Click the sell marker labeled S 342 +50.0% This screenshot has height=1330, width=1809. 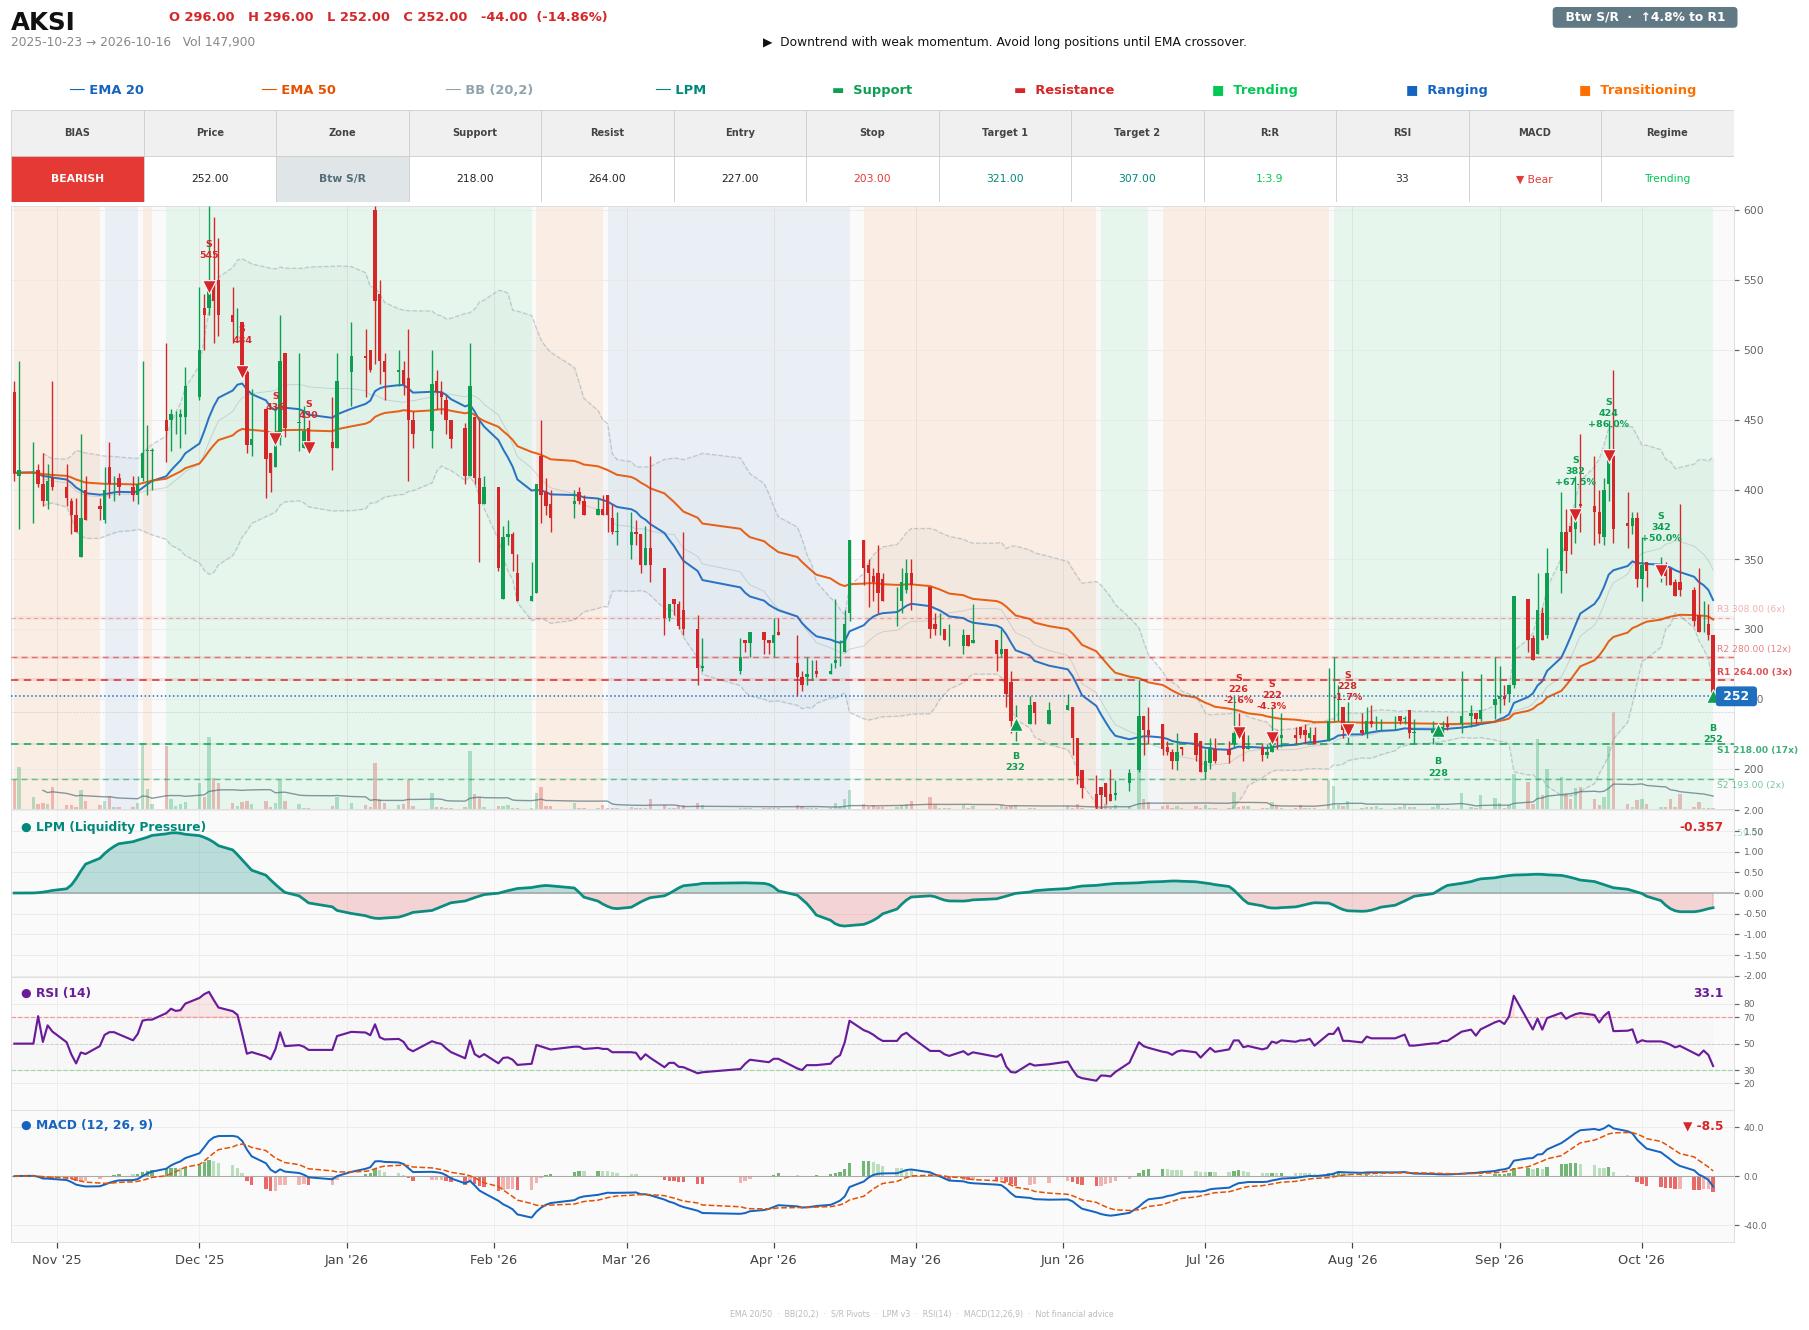[1661, 571]
